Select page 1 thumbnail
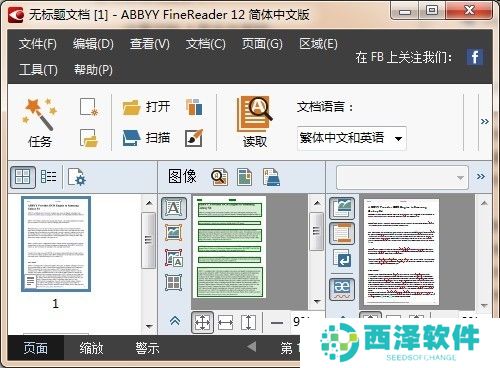Screen dimensions: 500x368 click(56, 244)
